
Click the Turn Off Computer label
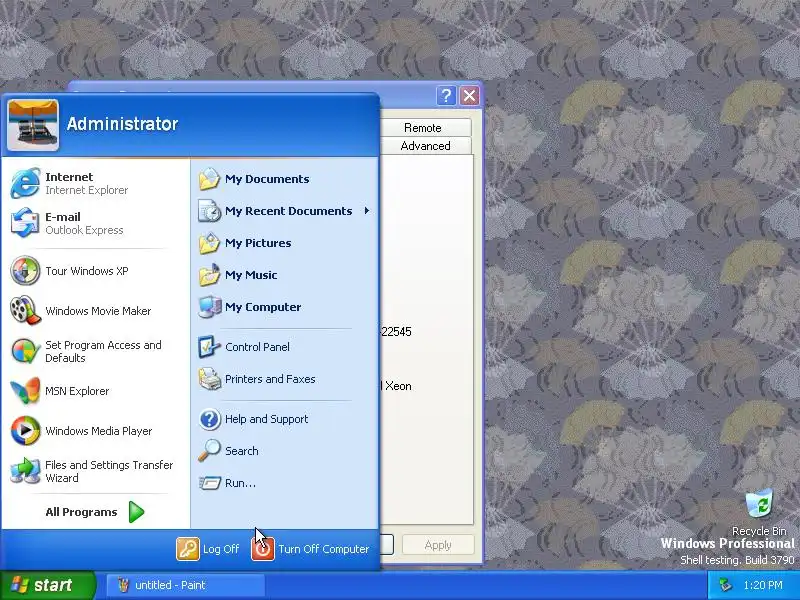click(x=323, y=549)
